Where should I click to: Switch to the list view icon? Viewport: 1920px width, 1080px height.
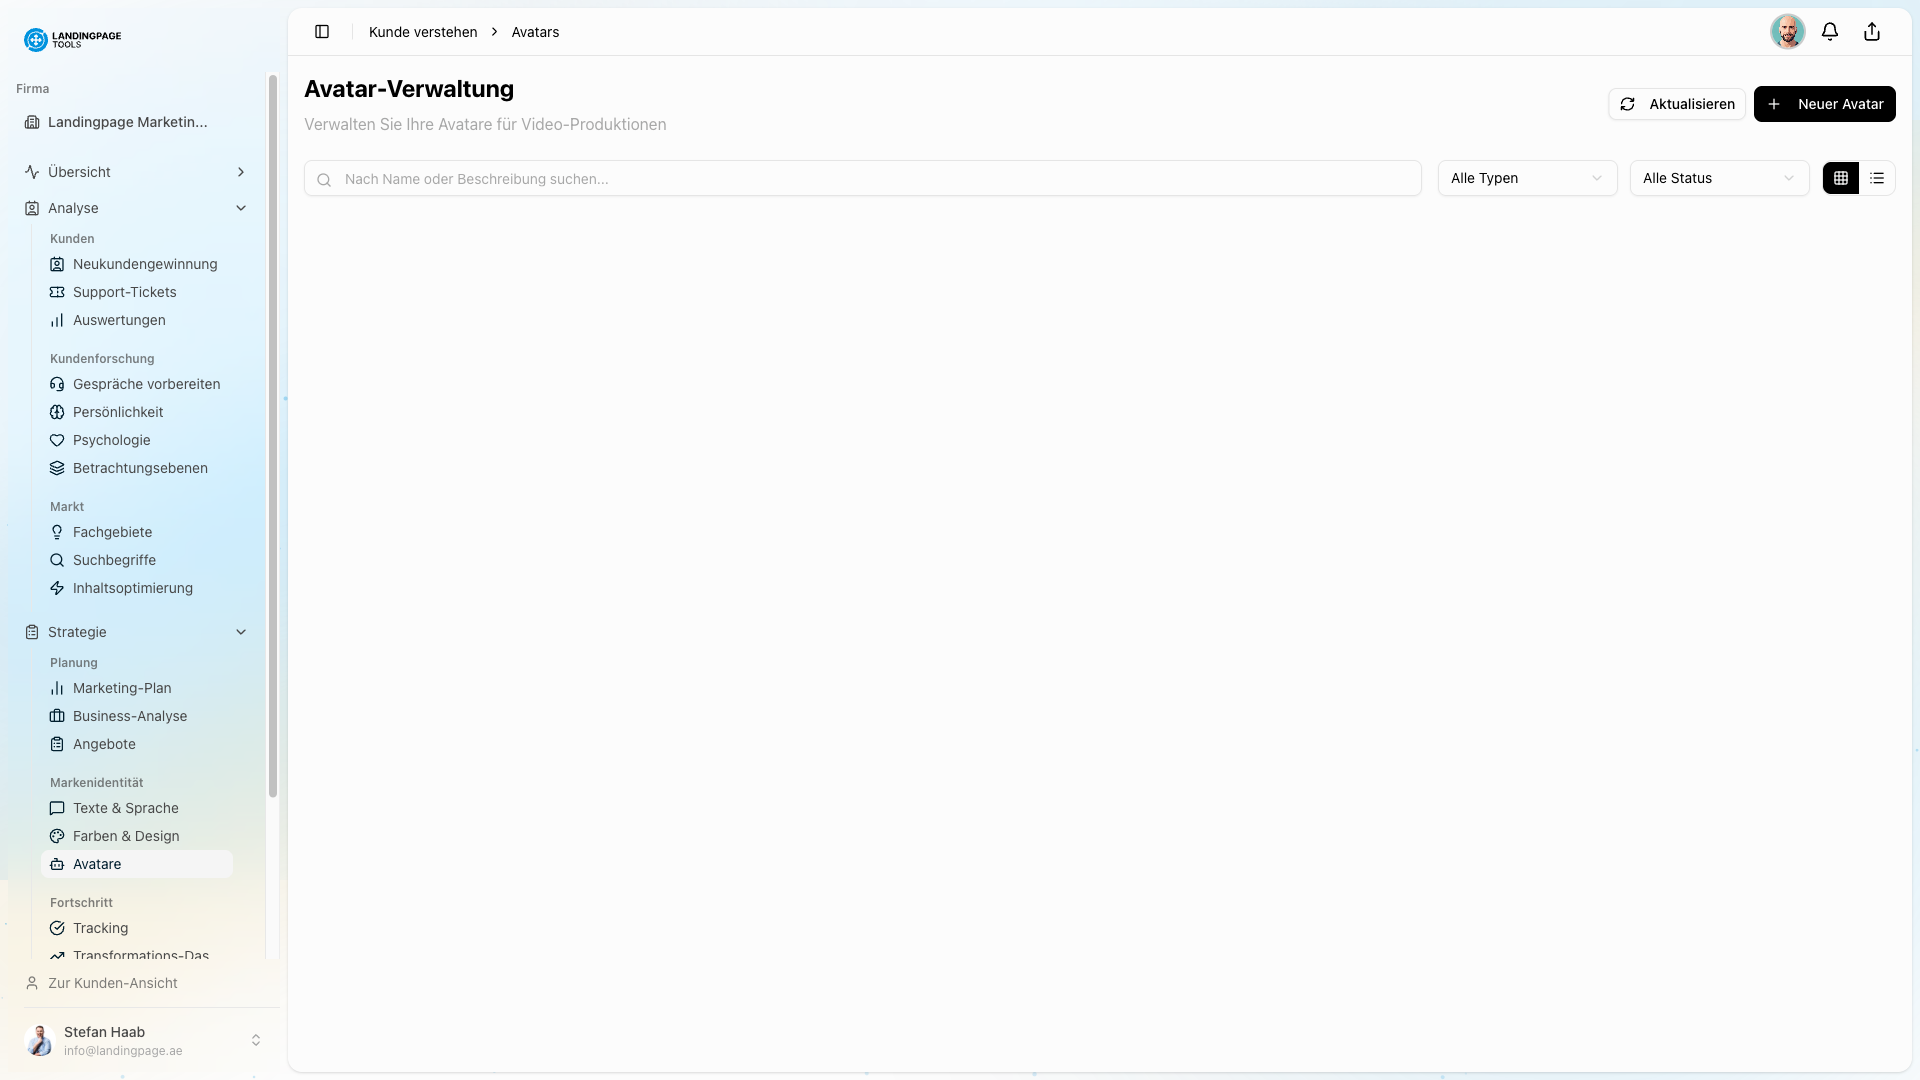(1877, 177)
